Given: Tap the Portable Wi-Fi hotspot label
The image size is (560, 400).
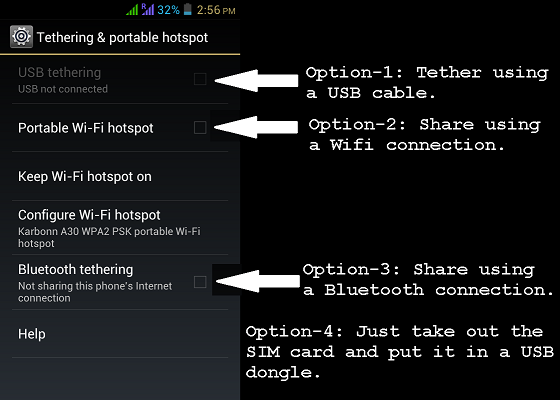Looking at the screenshot, I should pyautogui.click(x=86, y=128).
